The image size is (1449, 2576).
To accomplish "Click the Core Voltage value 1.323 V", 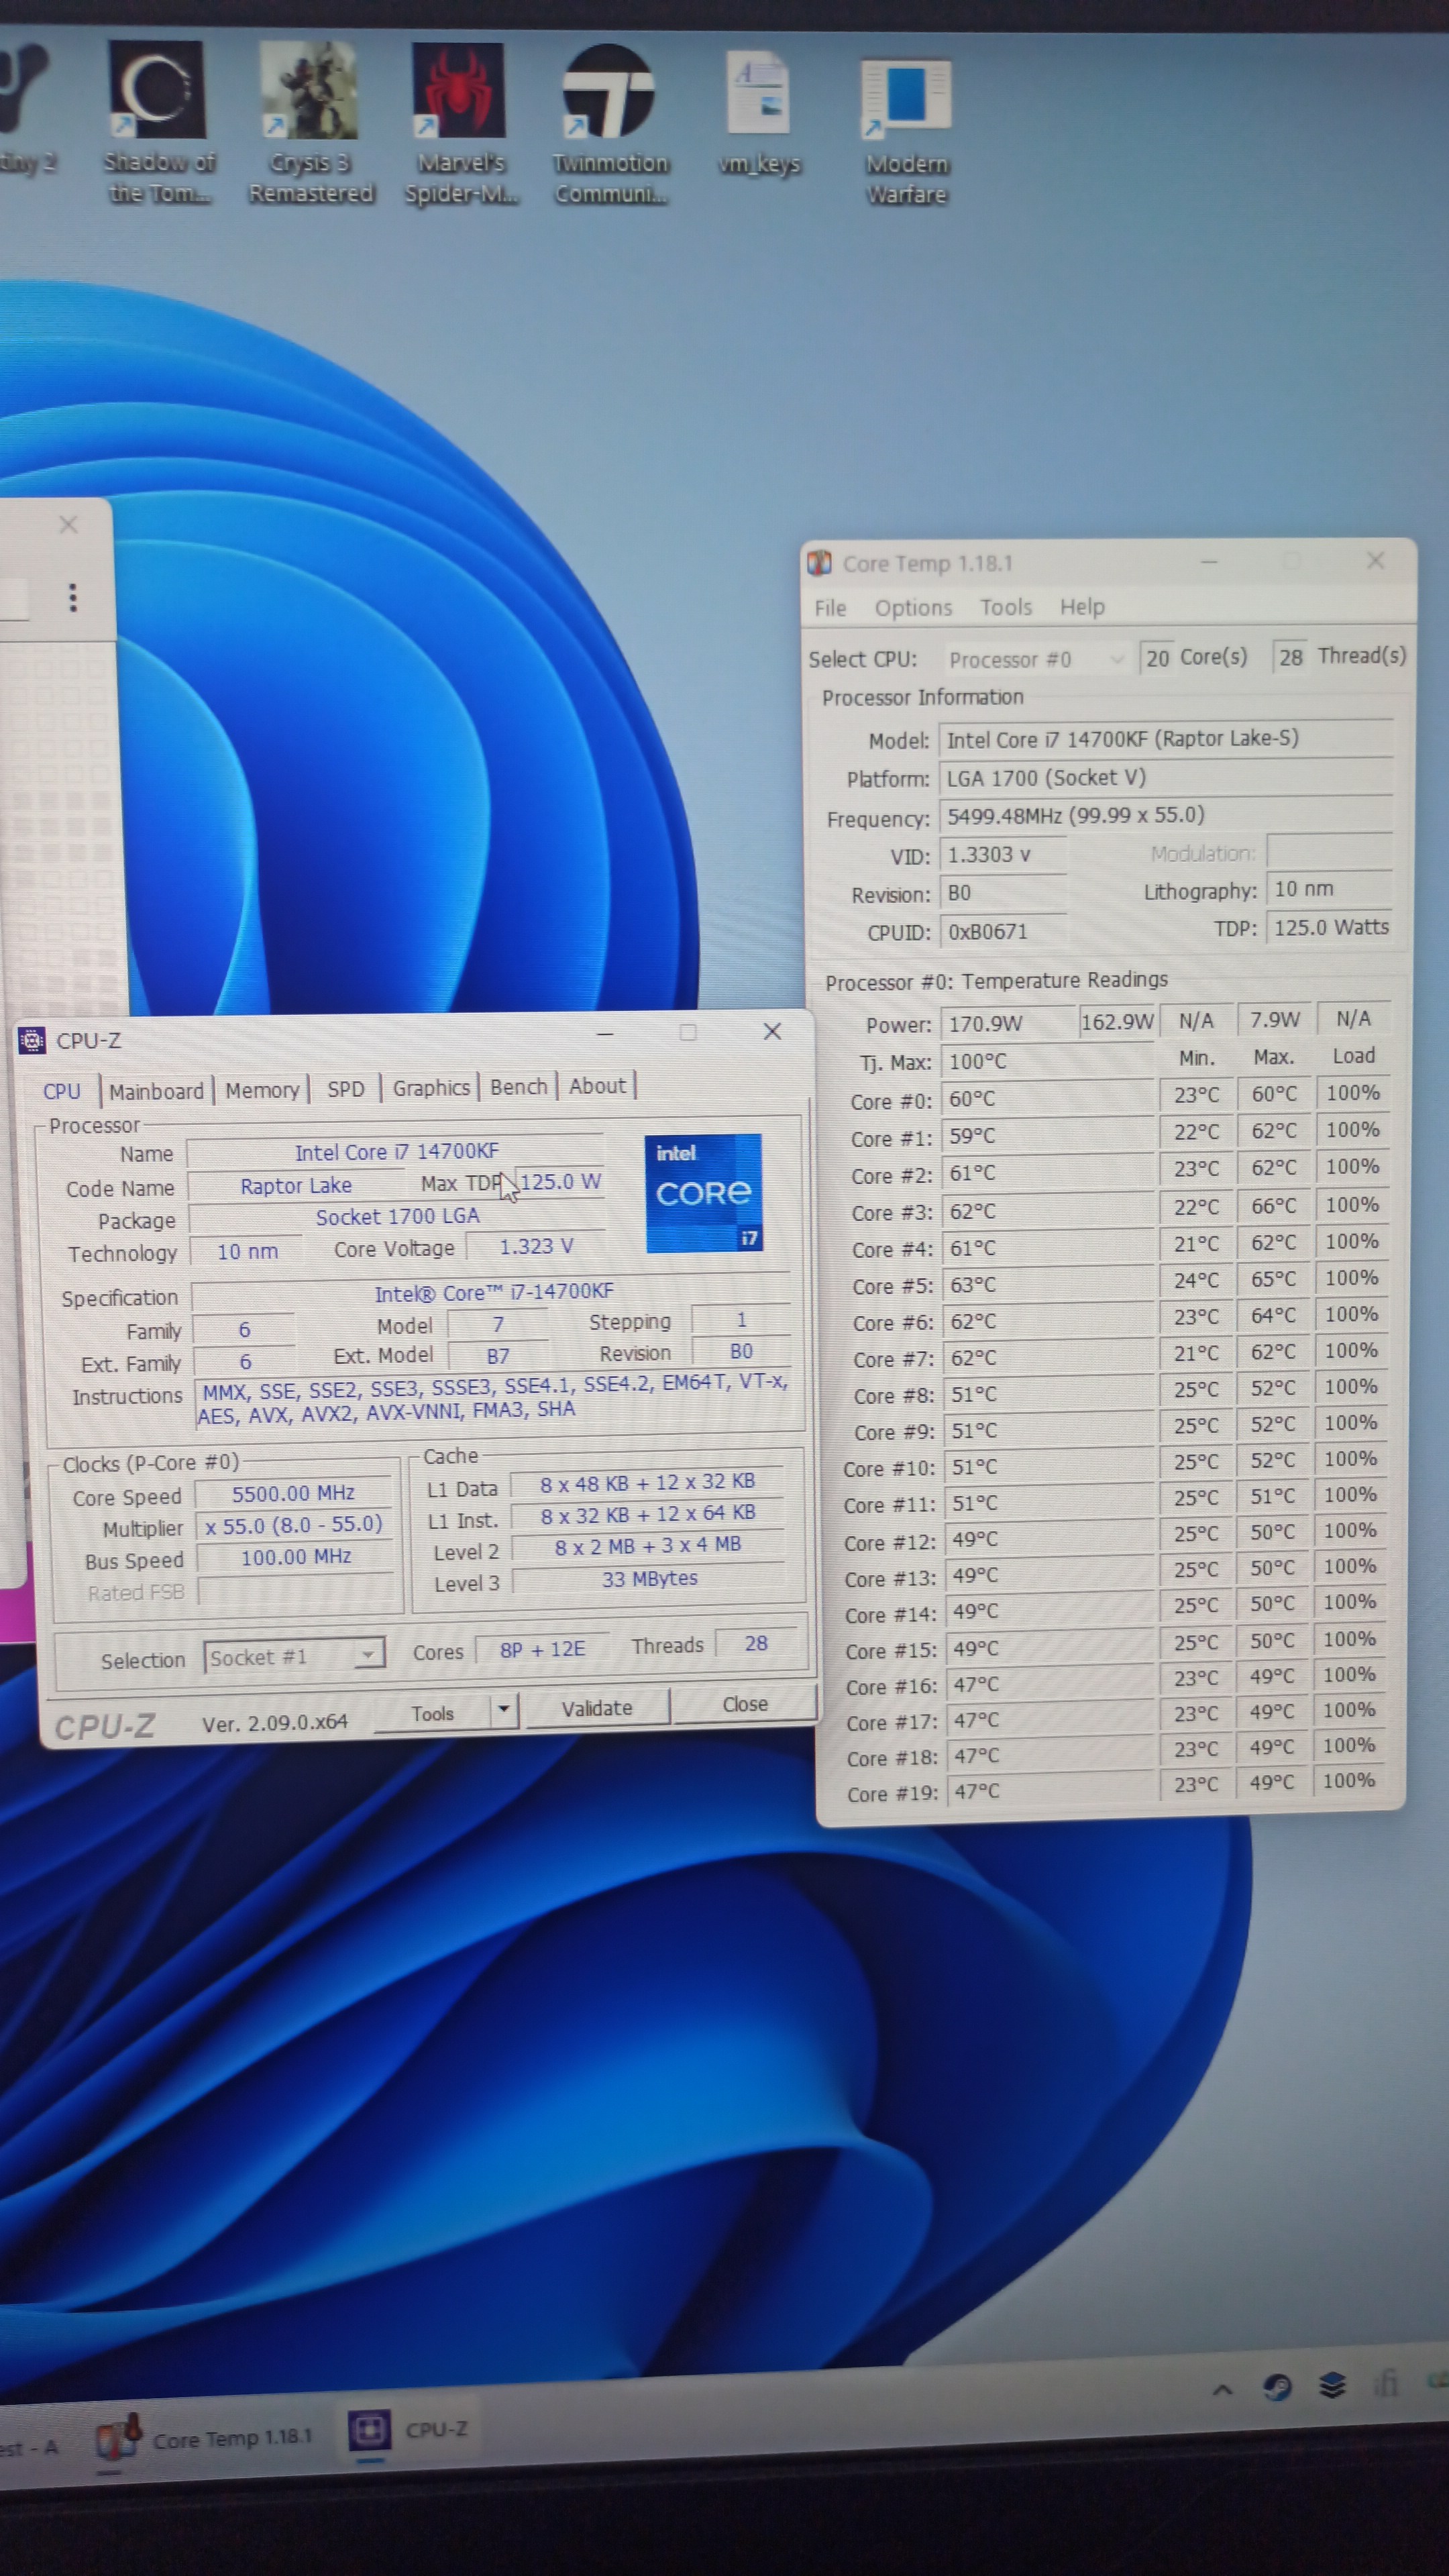I will (536, 1246).
